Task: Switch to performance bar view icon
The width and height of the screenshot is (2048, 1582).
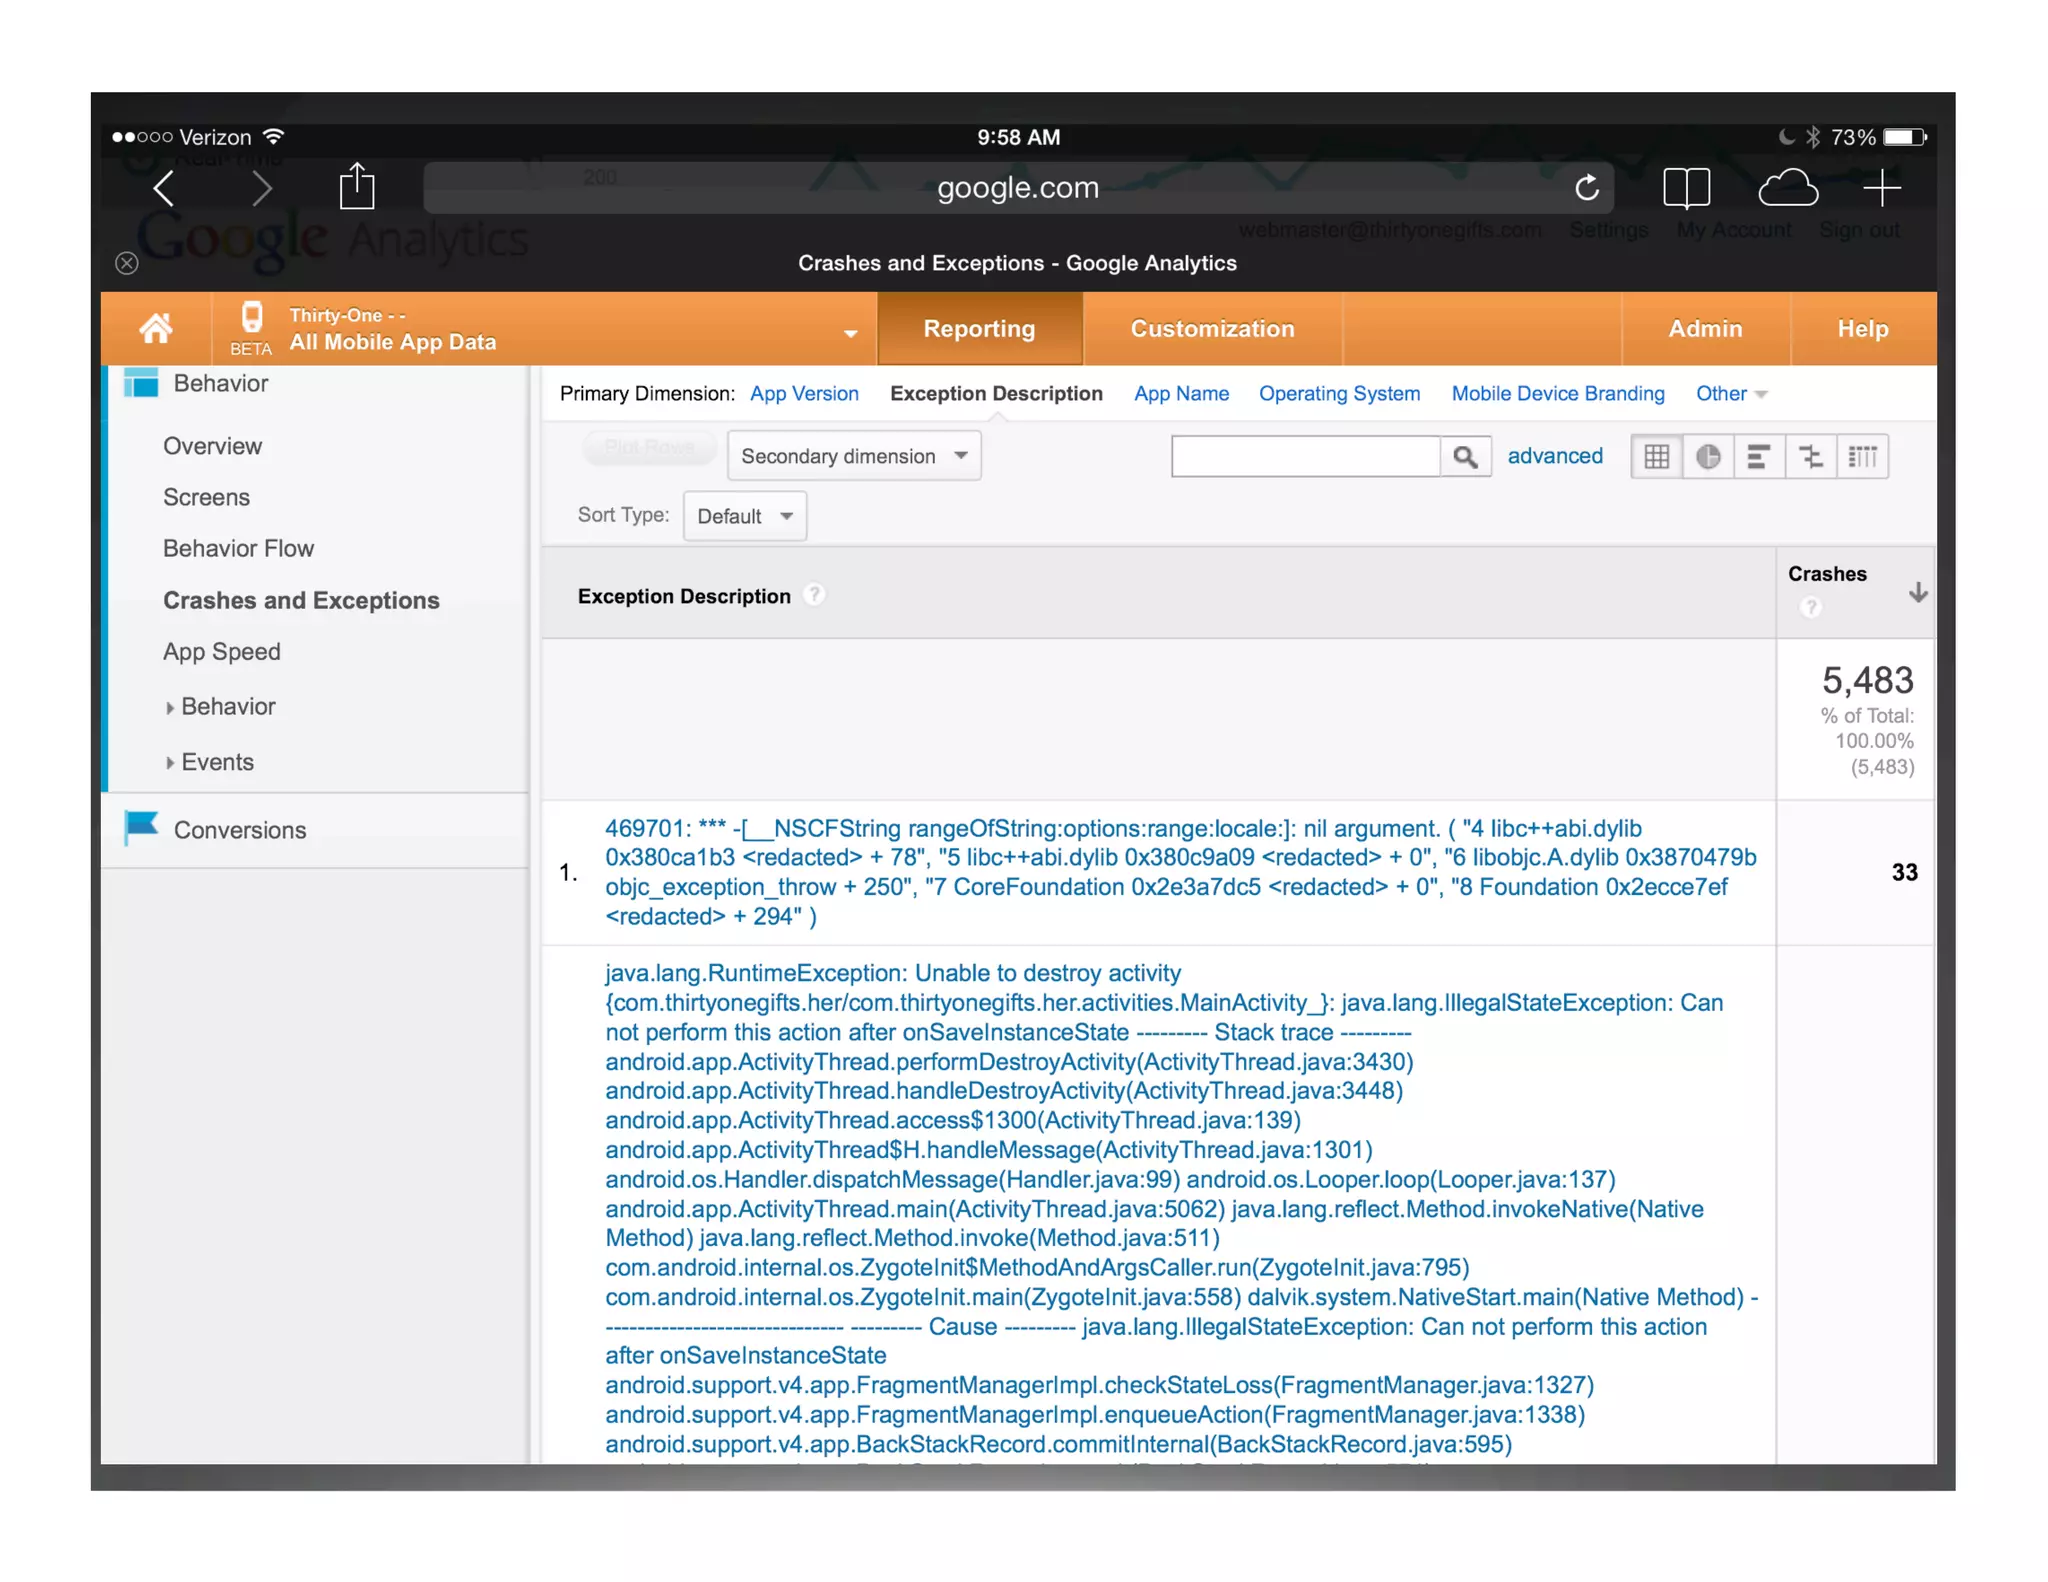Action: (x=1759, y=457)
